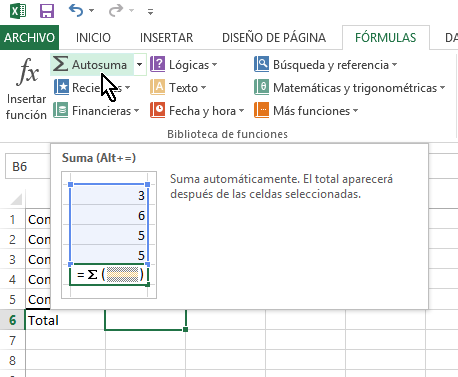Click the Autosuma sigma button
The height and width of the screenshot is (377, 458).
(92, 64)
